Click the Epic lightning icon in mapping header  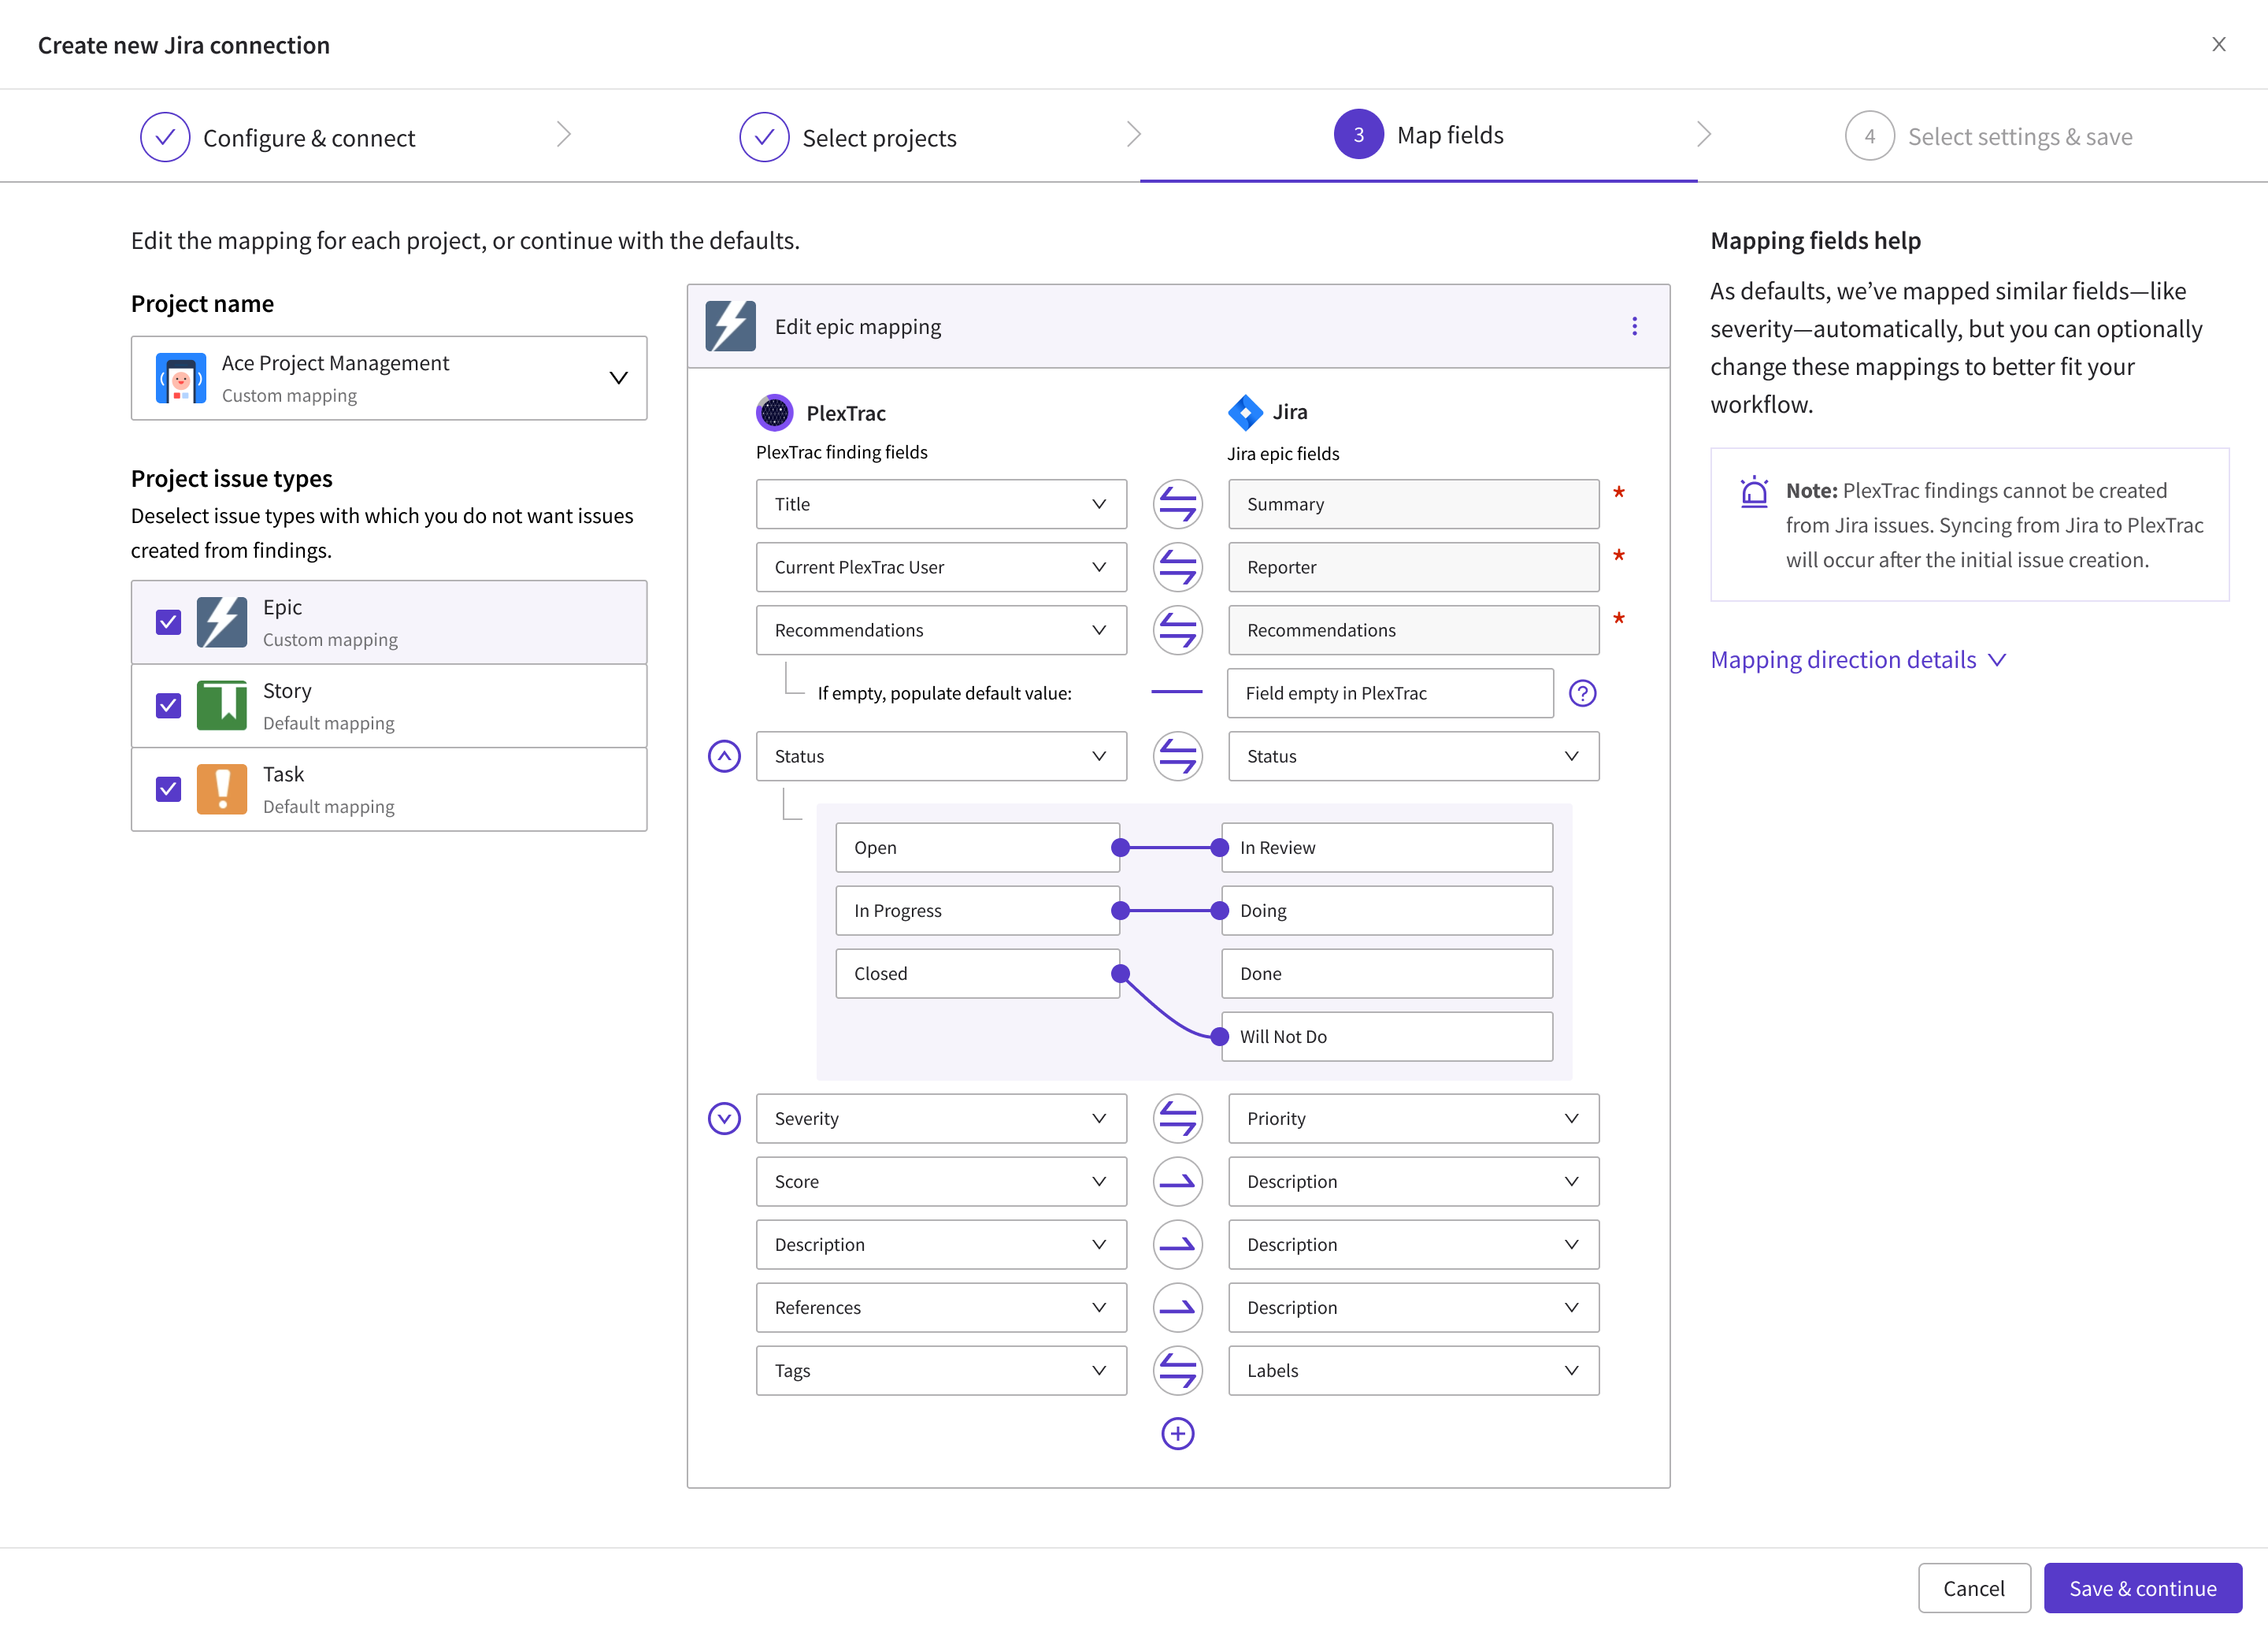pos(730,326)
